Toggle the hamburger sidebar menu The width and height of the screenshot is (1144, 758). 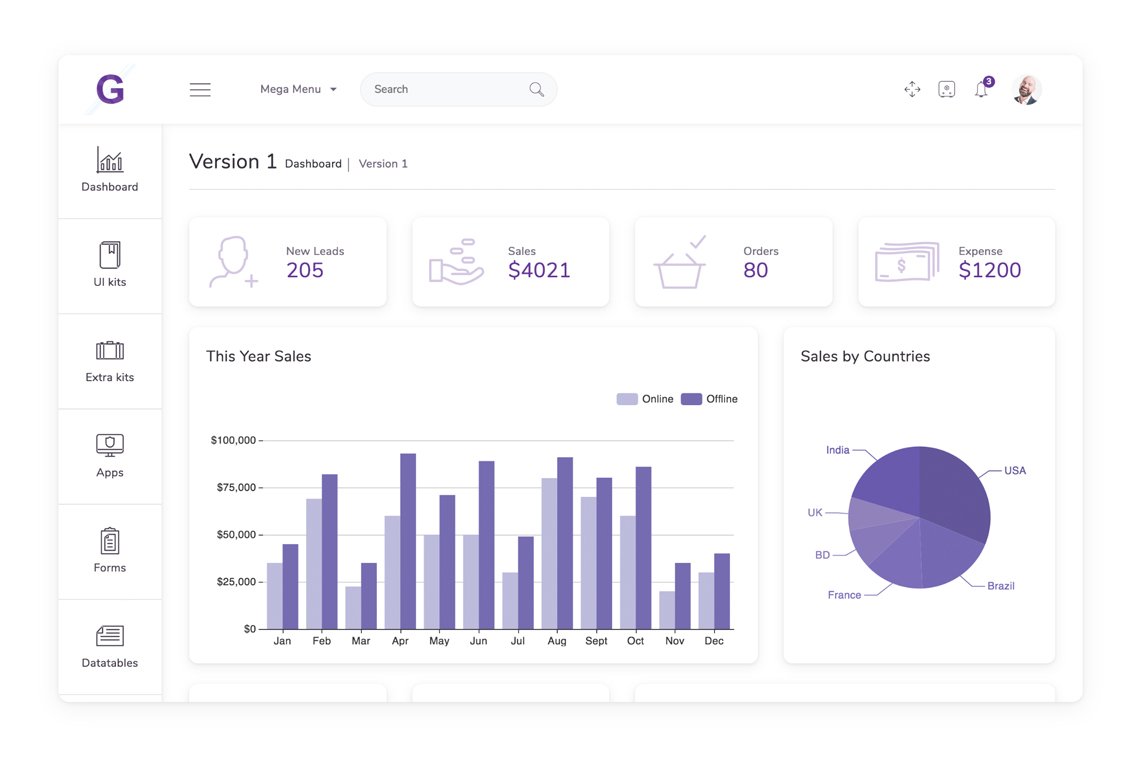(x=200, y=90)
